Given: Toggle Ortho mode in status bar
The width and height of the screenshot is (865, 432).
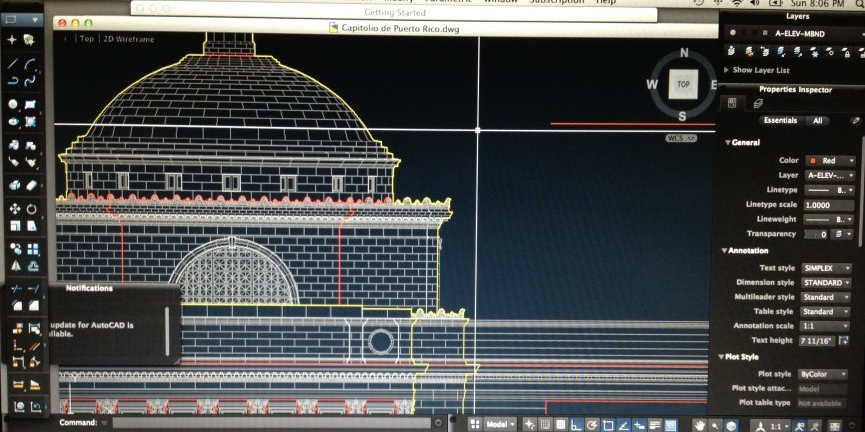Looking at the screenshot, I should [x=576, y=425].
